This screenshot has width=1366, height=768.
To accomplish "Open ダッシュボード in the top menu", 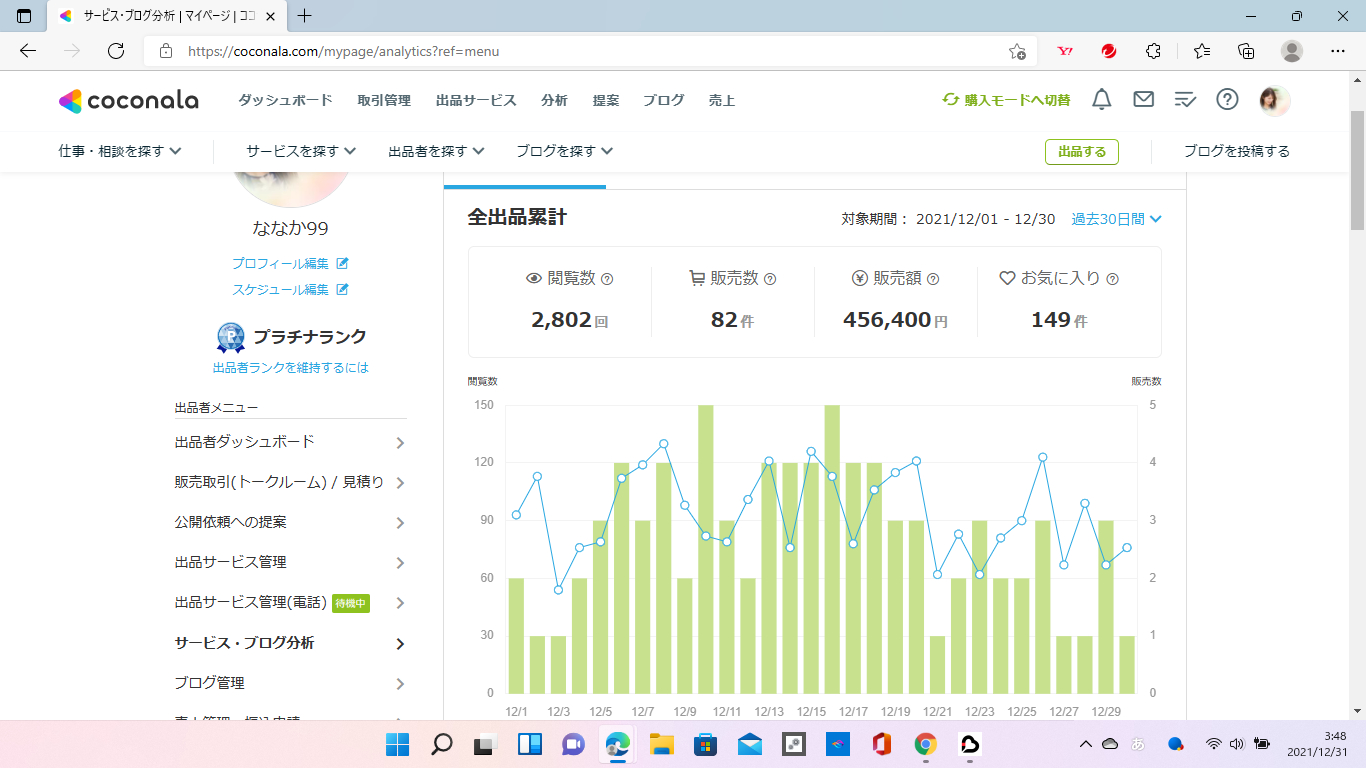I will pos(285,100).
